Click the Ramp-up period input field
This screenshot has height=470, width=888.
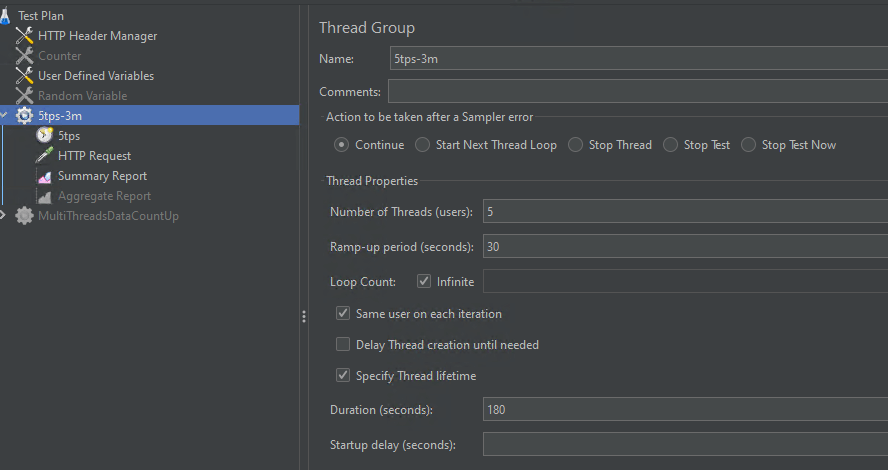685,246
